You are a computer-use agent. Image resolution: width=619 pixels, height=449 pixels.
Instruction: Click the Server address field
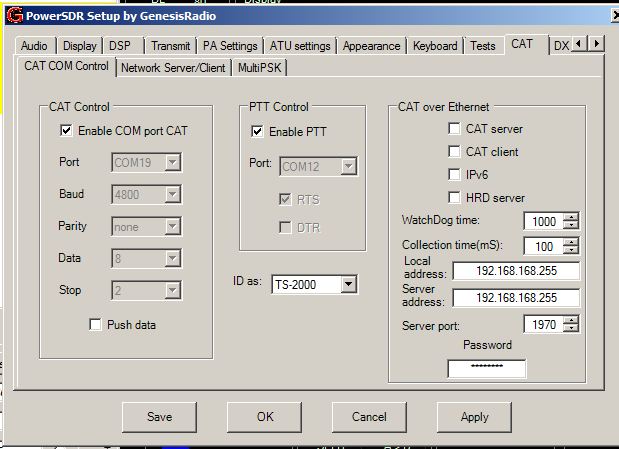click(516, 298)
